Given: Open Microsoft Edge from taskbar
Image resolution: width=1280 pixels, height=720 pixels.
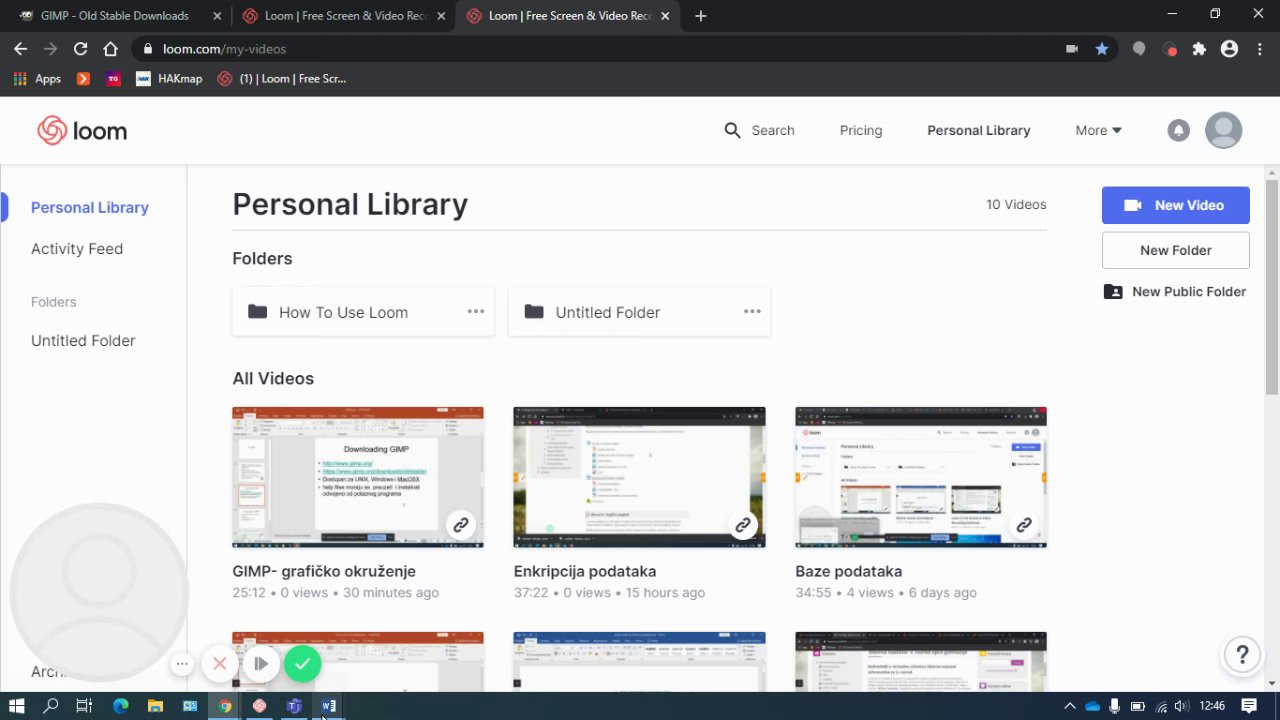Looking at the screenshot, I should coord(121,706).
